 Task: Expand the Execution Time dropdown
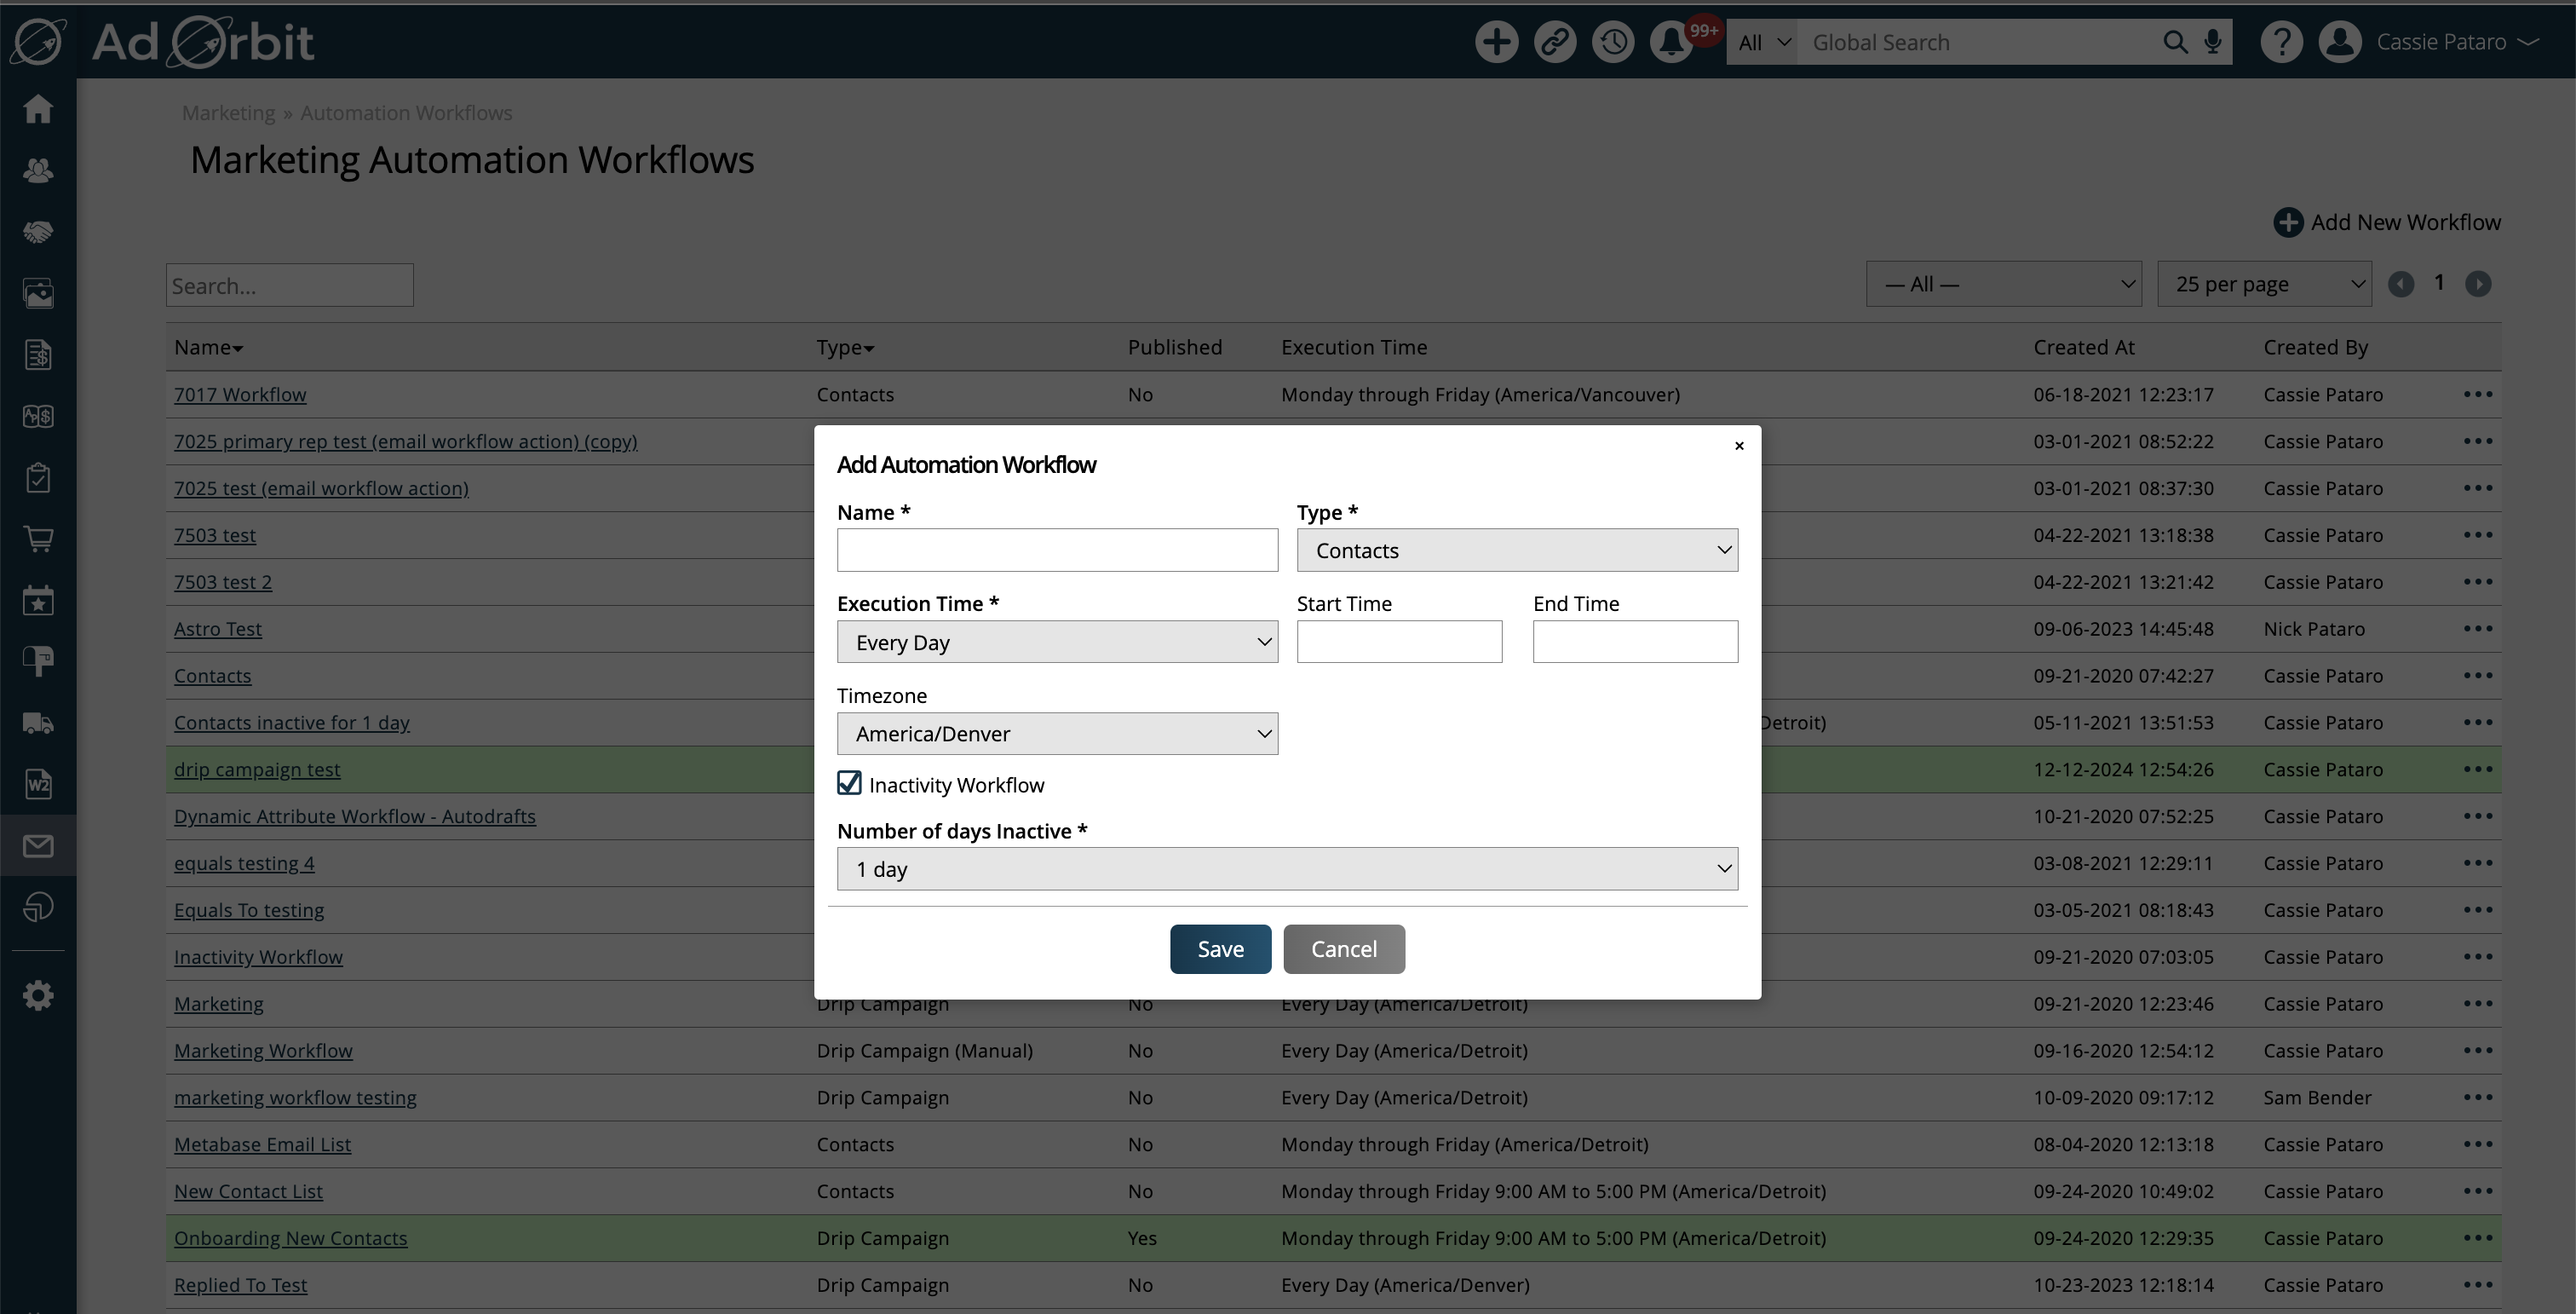click(1057, 642)
